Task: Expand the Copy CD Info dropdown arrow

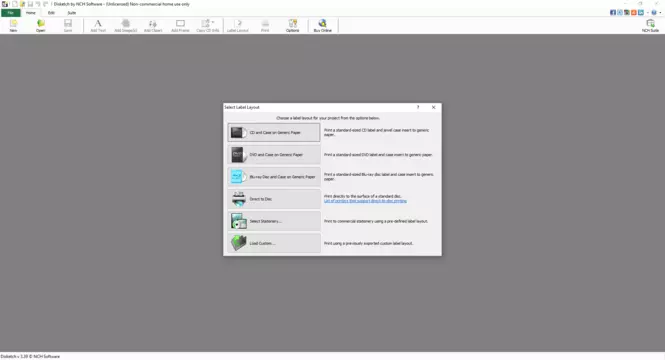Action: (213, 22)
